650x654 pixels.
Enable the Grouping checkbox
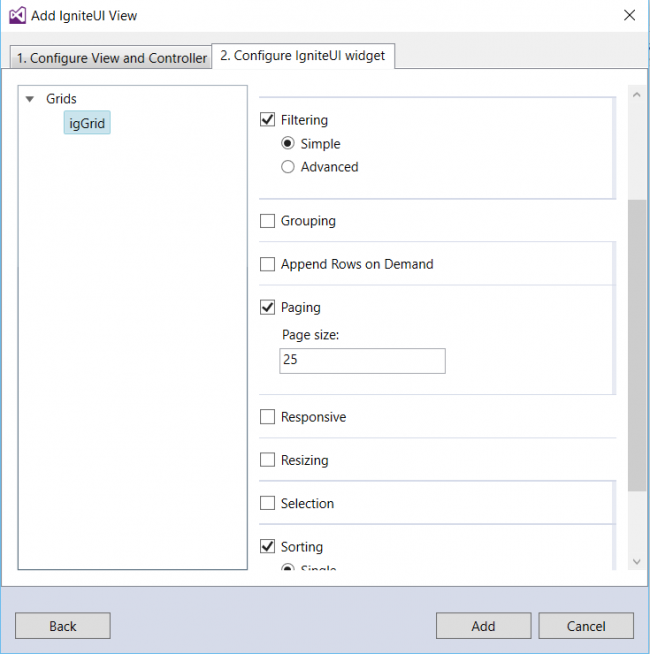(267, 221)
